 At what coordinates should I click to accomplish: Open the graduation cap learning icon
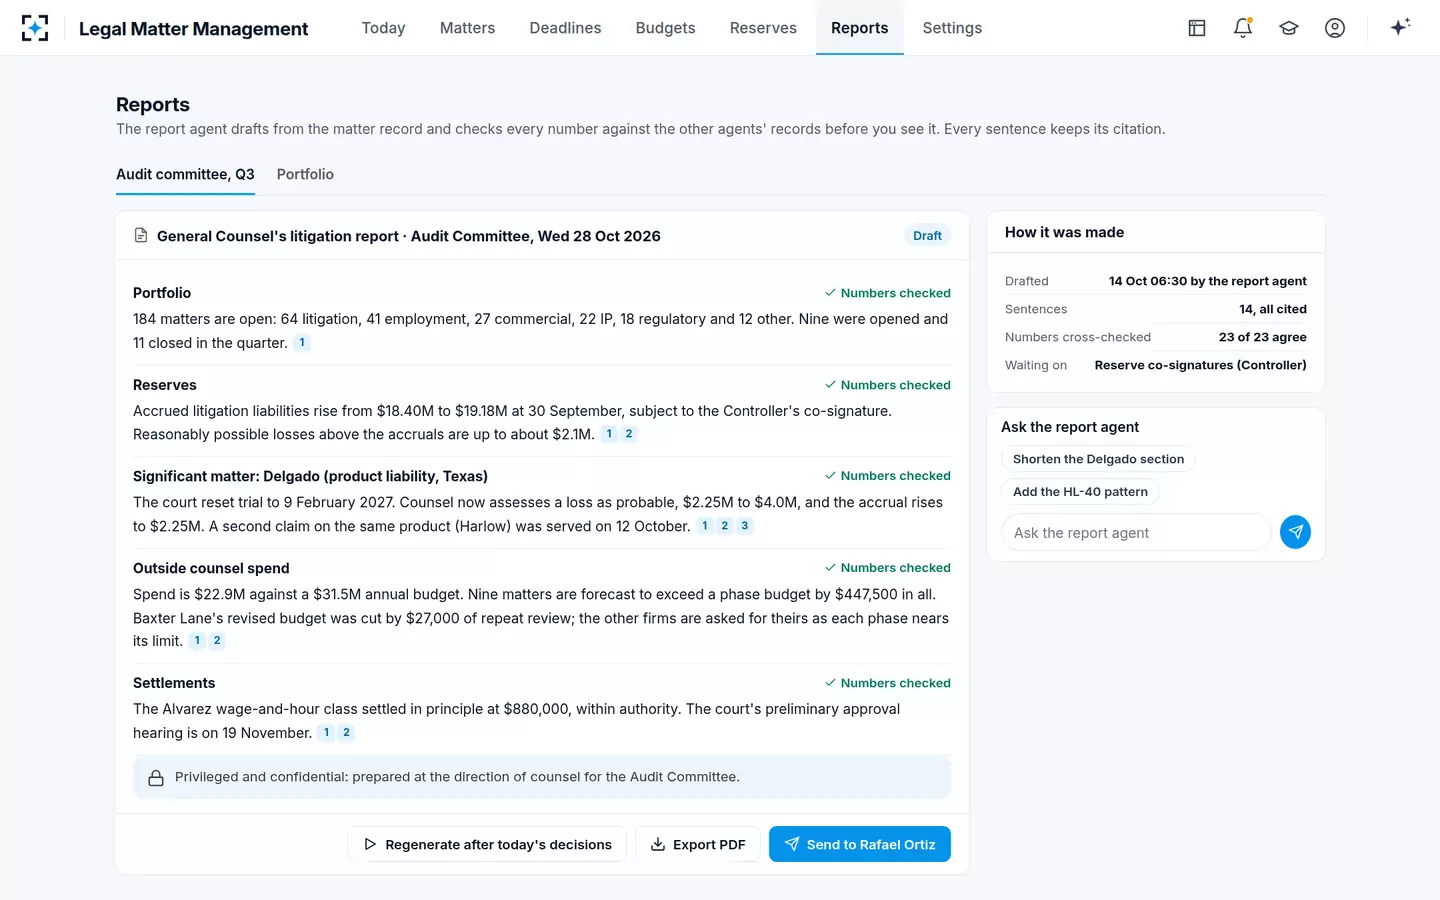tap(1289, 28)
